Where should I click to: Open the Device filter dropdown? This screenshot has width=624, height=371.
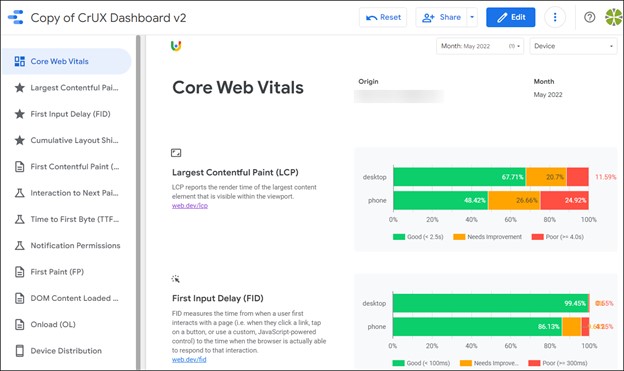(573, 46)
